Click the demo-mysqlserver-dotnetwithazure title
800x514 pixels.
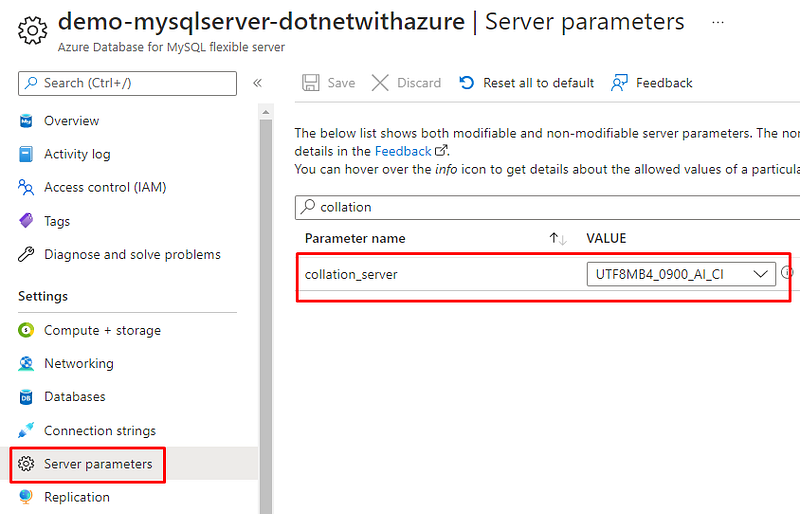[261, 21]
